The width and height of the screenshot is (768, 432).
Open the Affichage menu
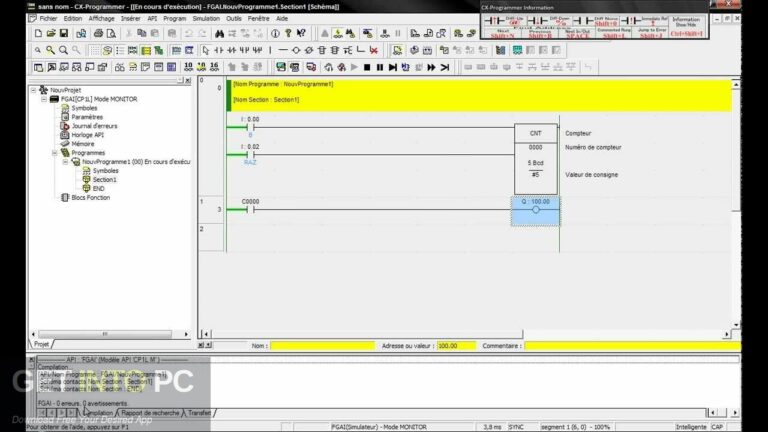tap(101, 19)
